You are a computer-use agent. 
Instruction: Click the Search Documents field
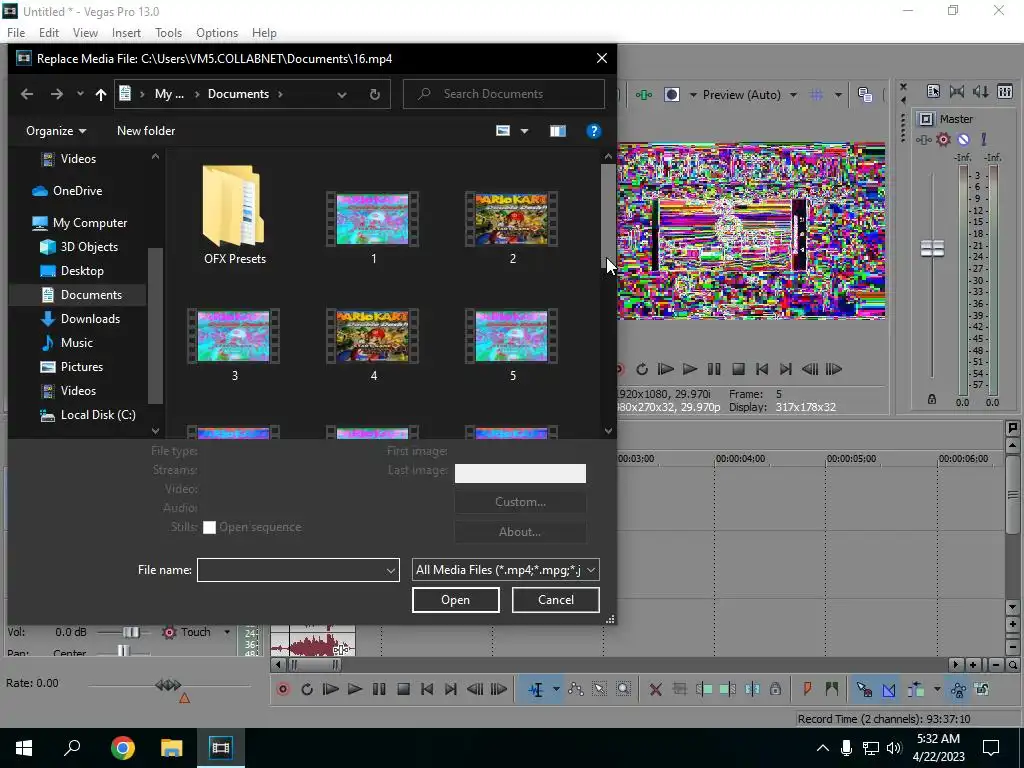point(504,94)
